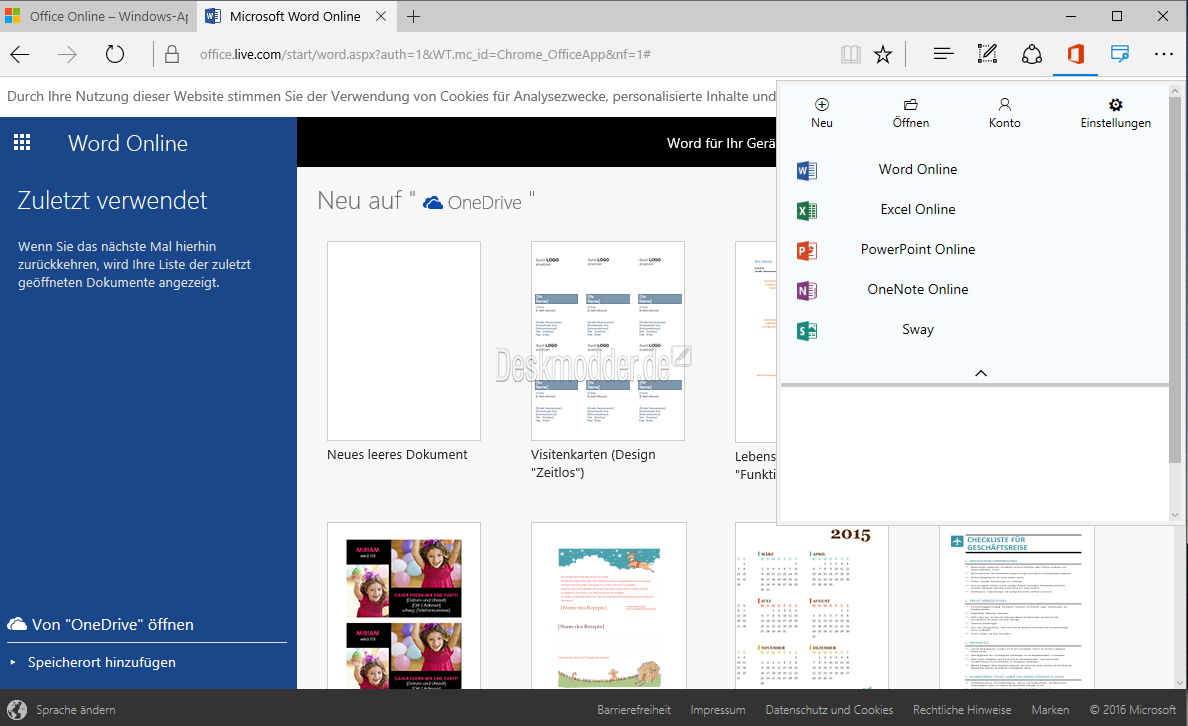Click Von "OneDrive" öffnen
1188x726 pixels.
point(101,624)
